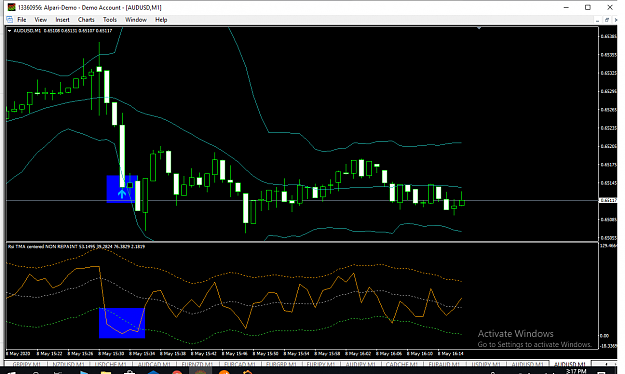Minimize the inner chart window
625x374 pixels.
pyautogui.click(x=597, y=20)
